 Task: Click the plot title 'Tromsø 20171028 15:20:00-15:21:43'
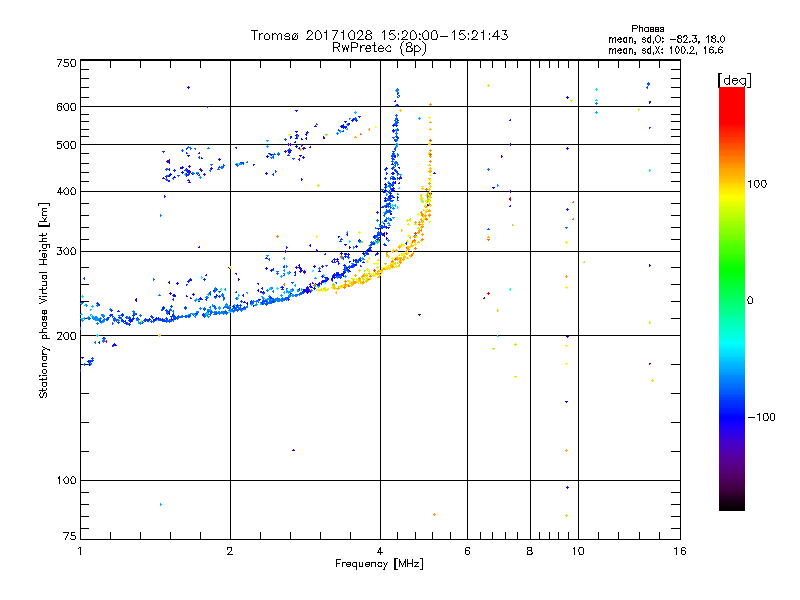380,35
